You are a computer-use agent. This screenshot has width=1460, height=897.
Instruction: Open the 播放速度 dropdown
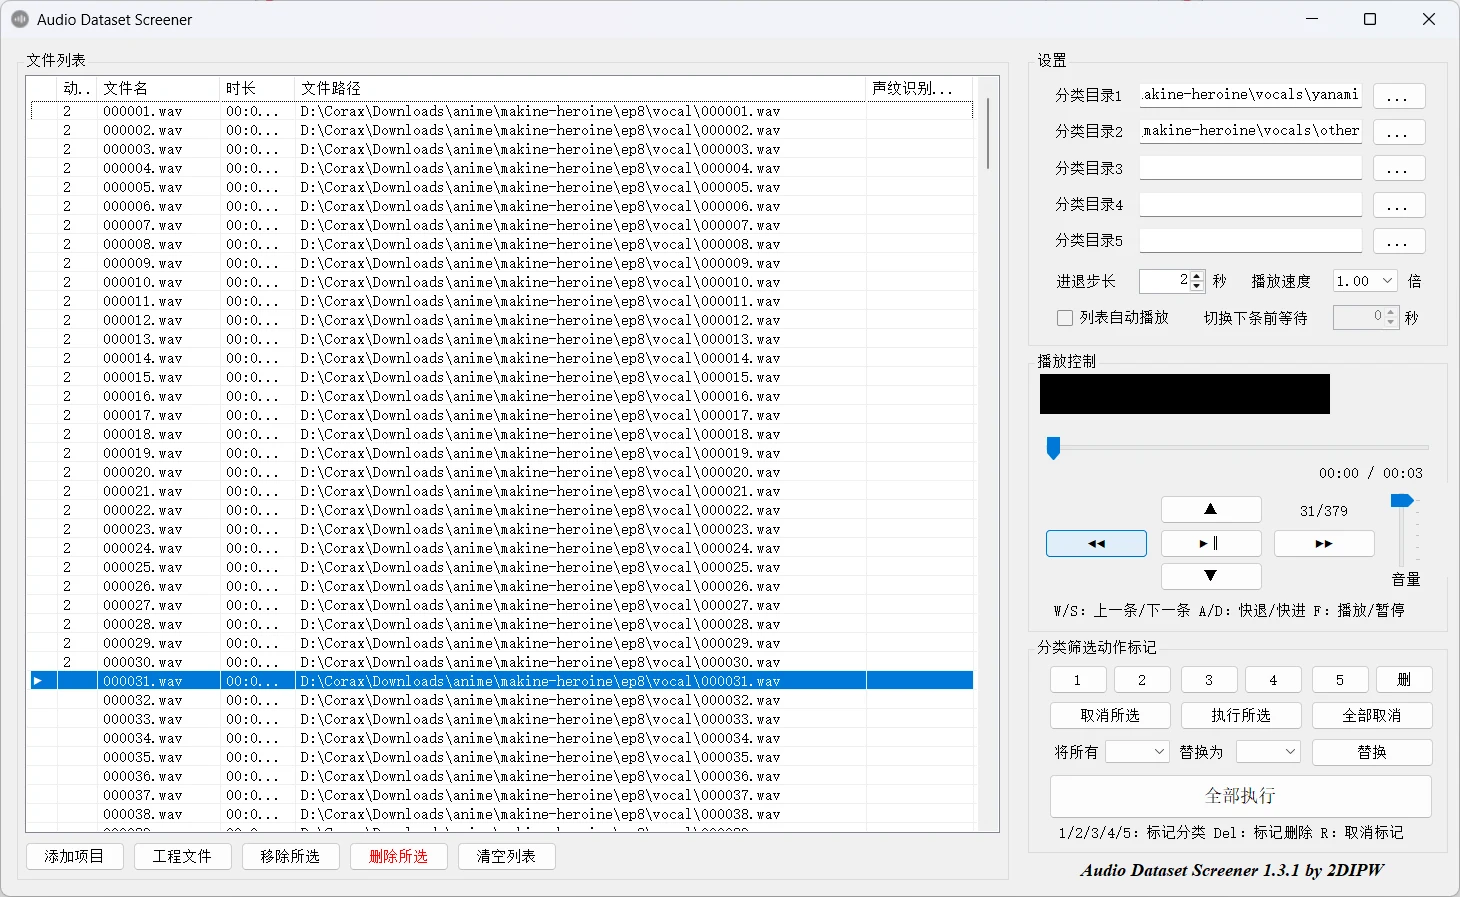(x=1365, y=282)
